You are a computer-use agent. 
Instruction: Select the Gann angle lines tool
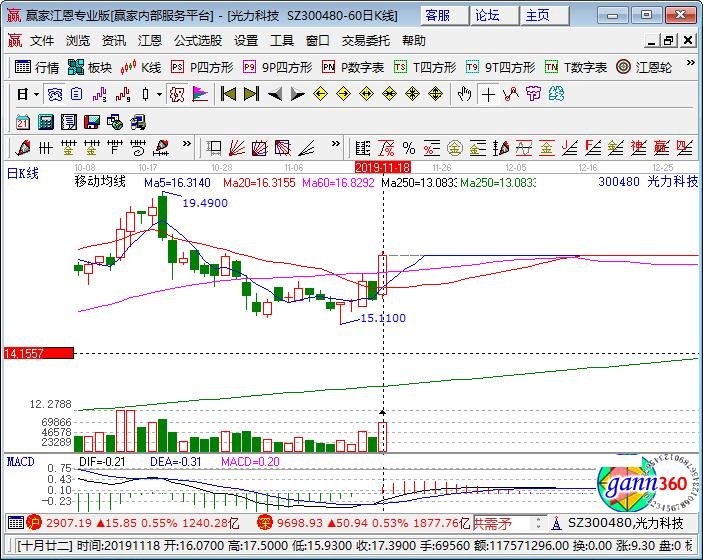coord(306,148)
